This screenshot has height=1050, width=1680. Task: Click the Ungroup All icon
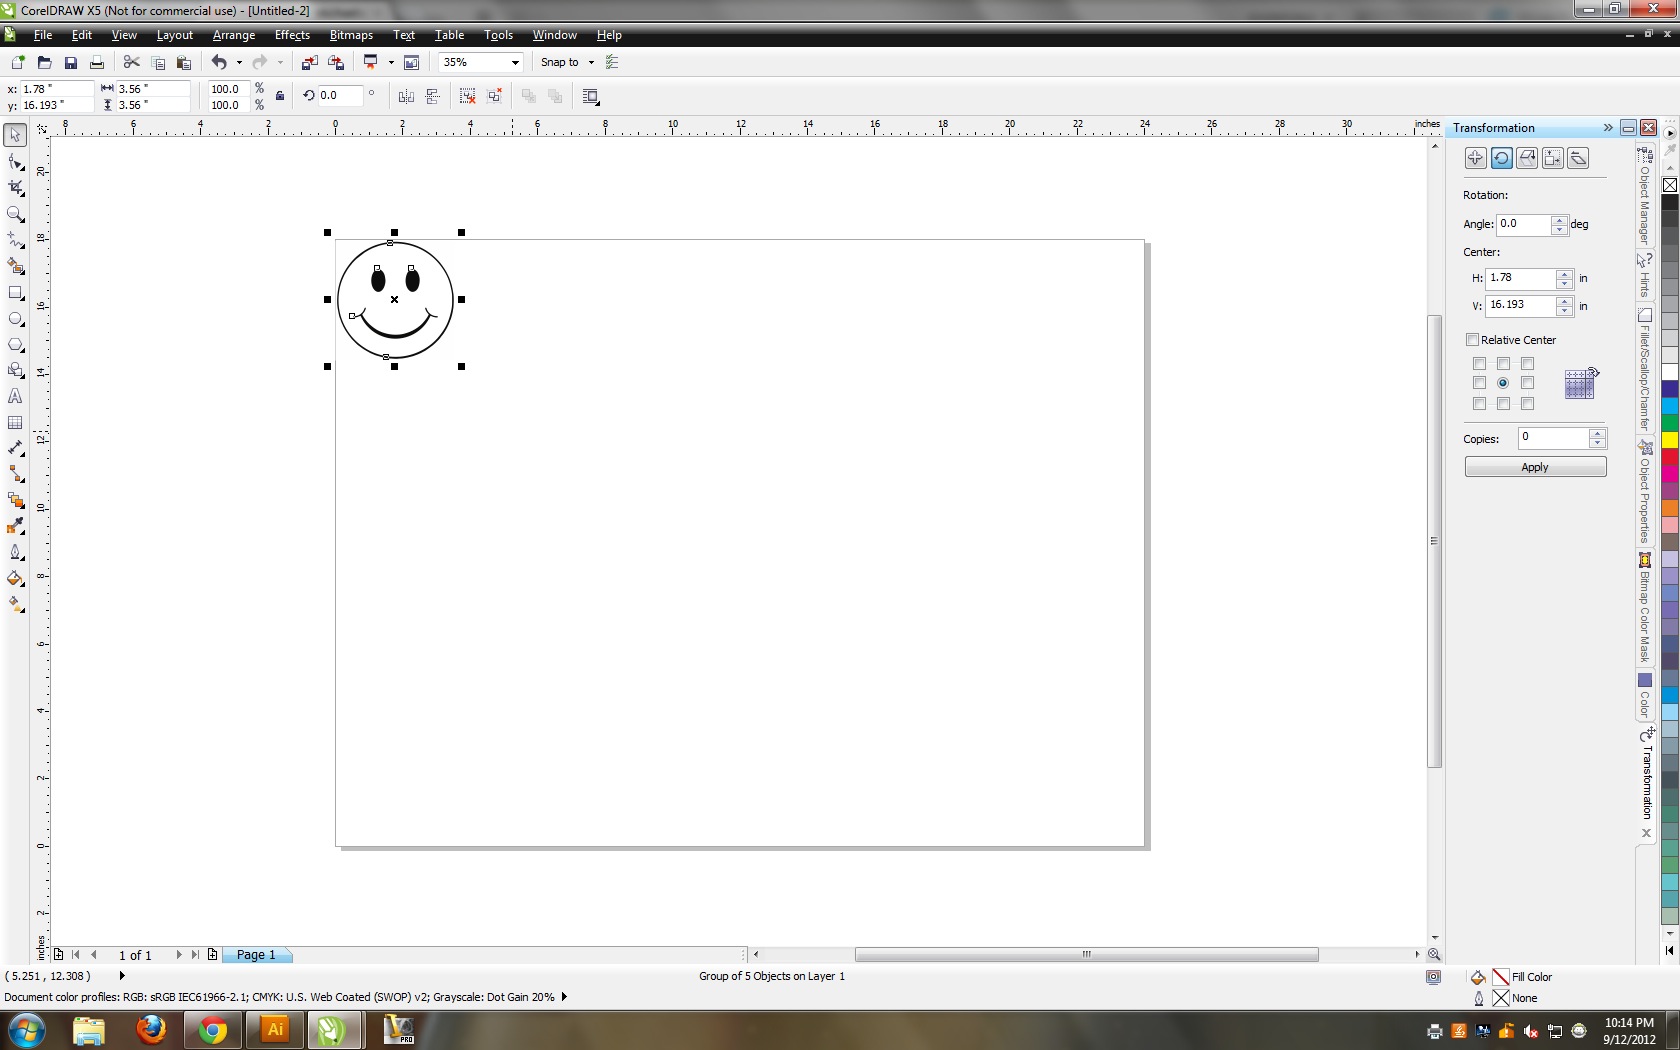pyautogui.click(x=494, y=96)
